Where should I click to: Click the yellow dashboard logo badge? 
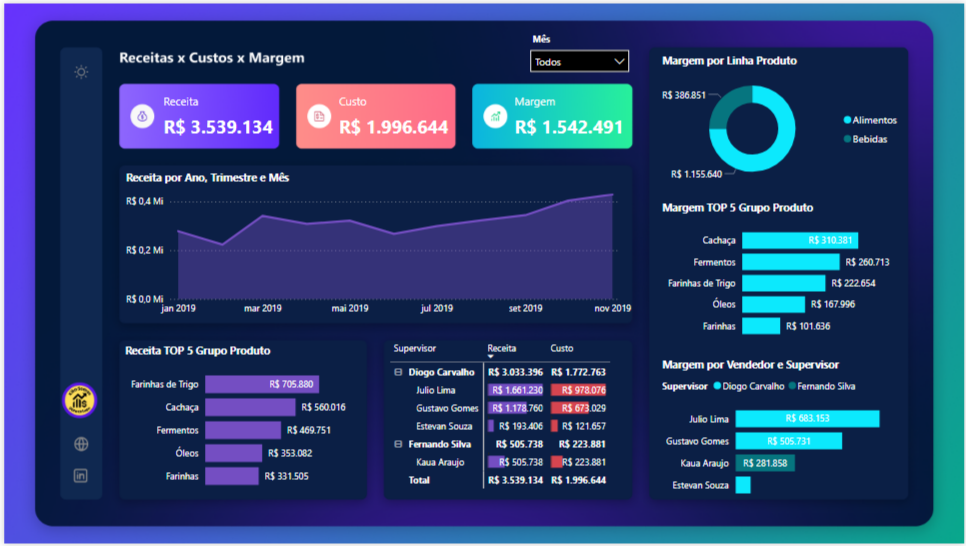point(80,401)
